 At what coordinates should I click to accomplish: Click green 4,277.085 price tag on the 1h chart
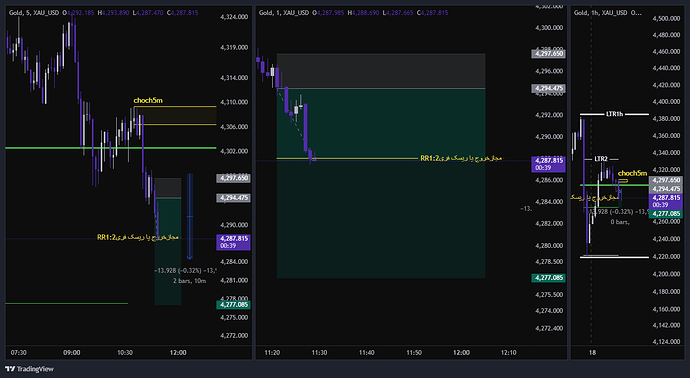tap(666, 214)
